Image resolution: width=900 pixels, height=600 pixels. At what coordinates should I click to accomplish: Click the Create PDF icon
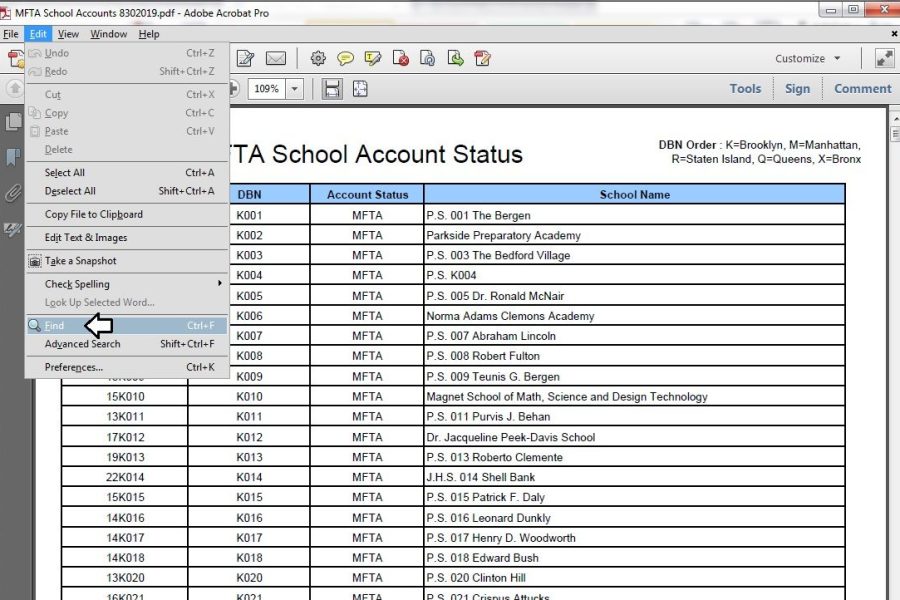pyautogui.click(x=15, y=59)
